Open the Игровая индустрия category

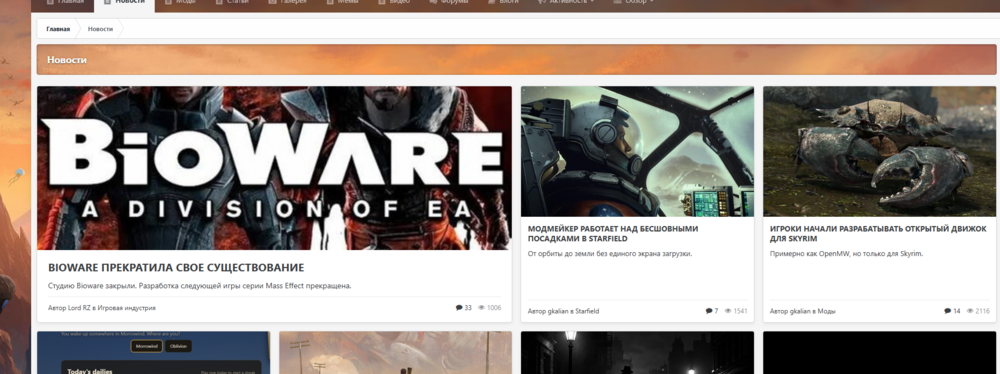126,308
